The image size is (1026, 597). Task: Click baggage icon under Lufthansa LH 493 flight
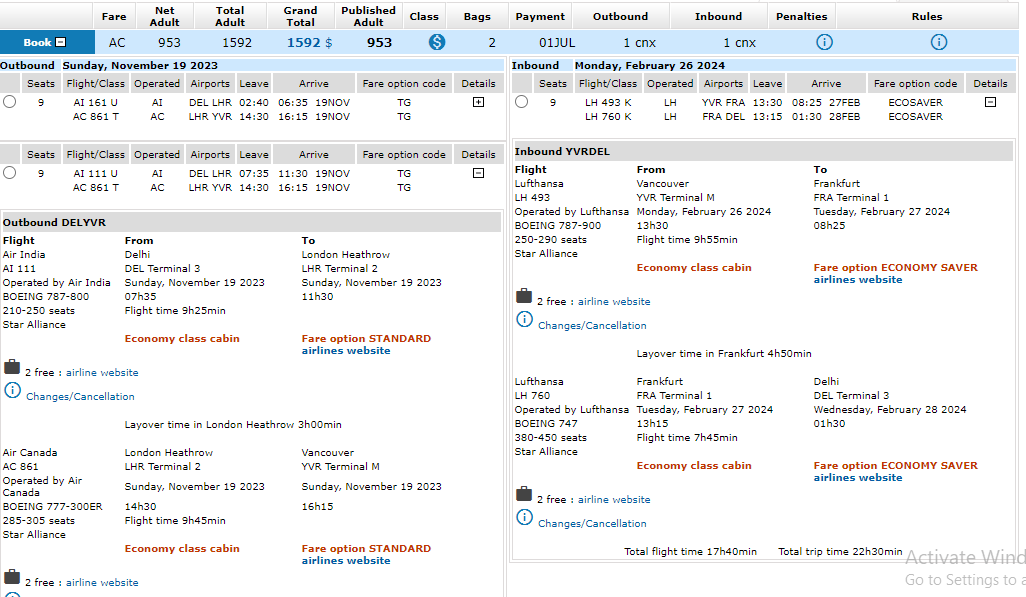coord(523,296)
